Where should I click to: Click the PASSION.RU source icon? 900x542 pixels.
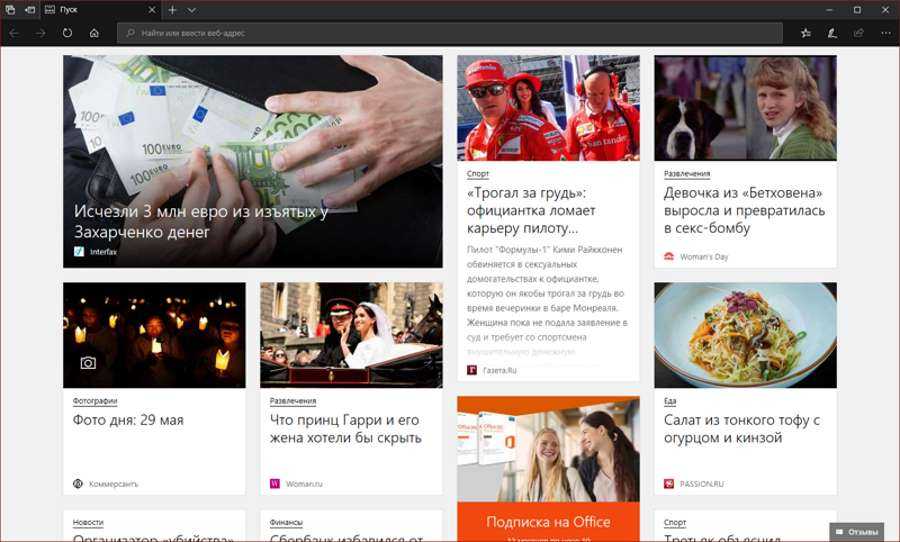(669, 484)
